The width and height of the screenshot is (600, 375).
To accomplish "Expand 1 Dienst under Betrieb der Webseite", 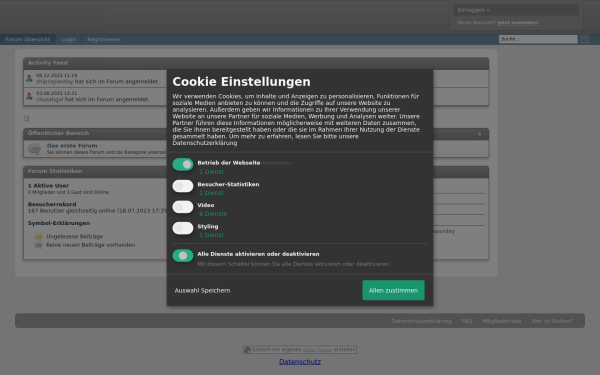I will [211, 172].
